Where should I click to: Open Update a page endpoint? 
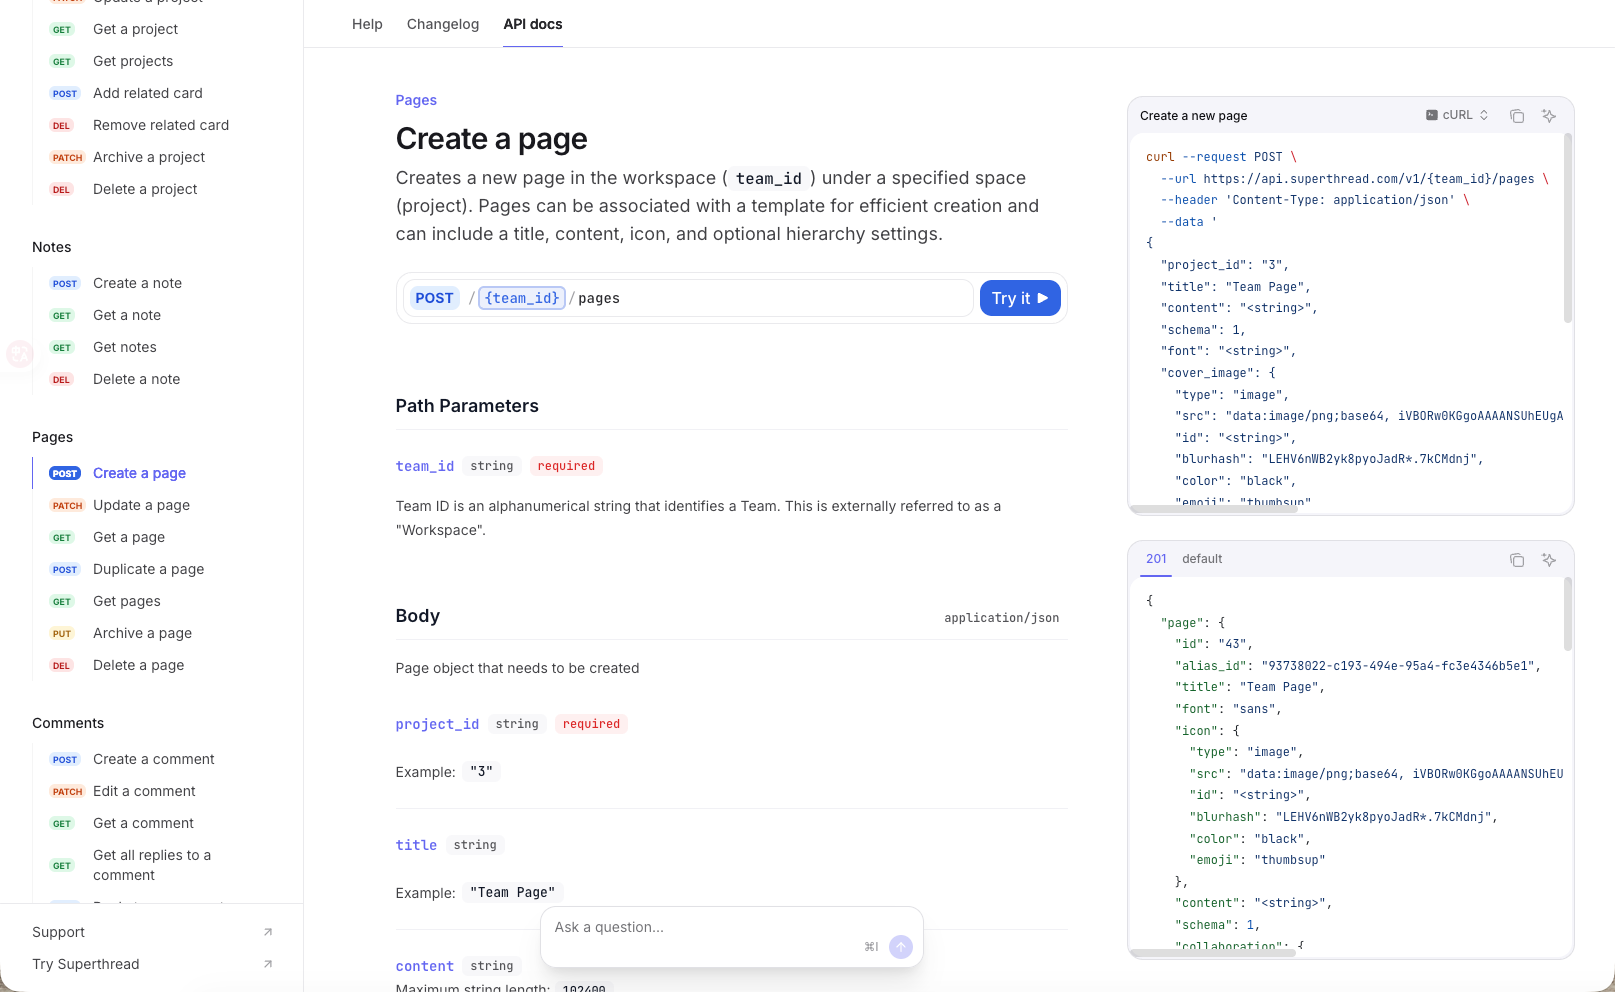click(141, 505)
